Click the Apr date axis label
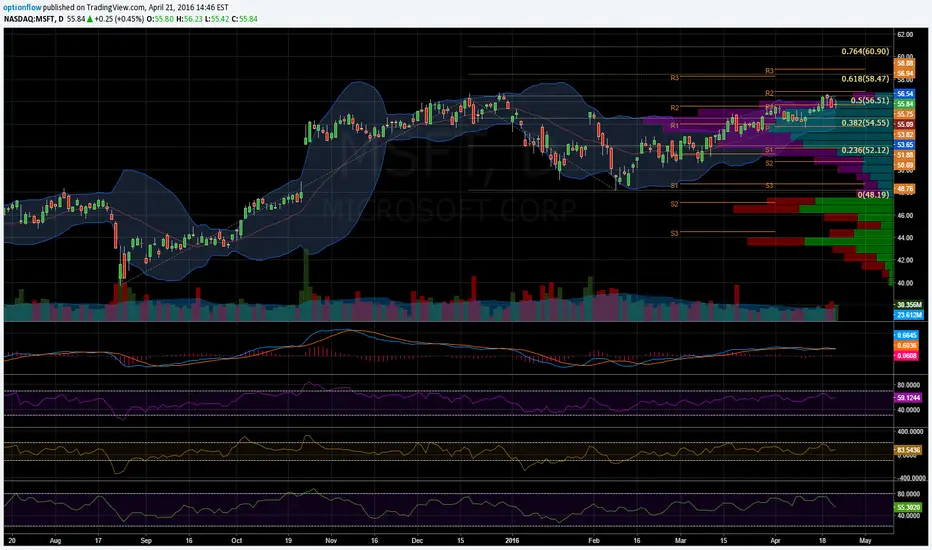 pos(775,541)
